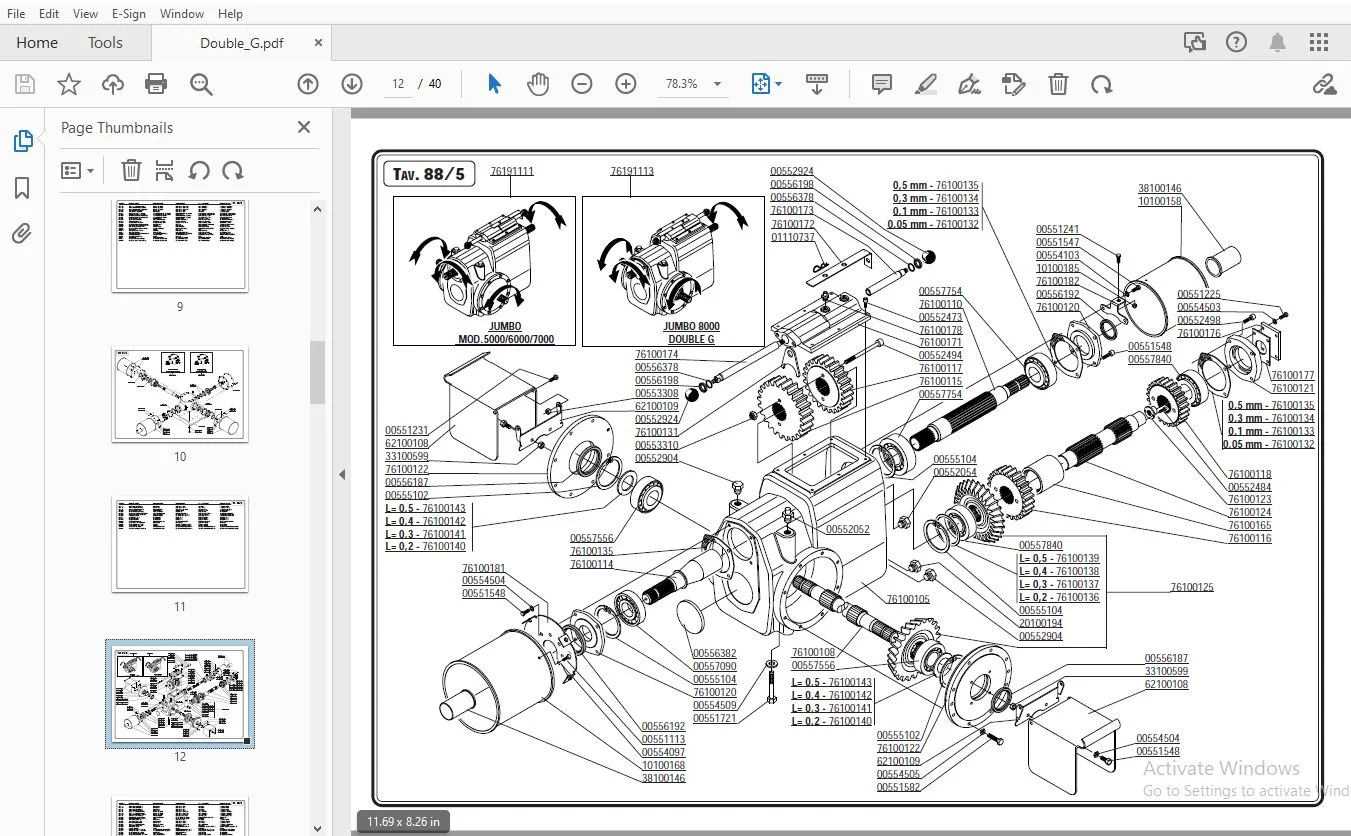Open the apps grid launcher
This screenshot has width=1351, height=836.
tap(1319, 42)
